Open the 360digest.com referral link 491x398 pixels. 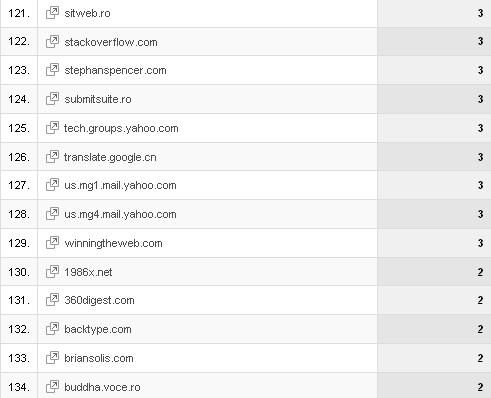click(99, 300)
